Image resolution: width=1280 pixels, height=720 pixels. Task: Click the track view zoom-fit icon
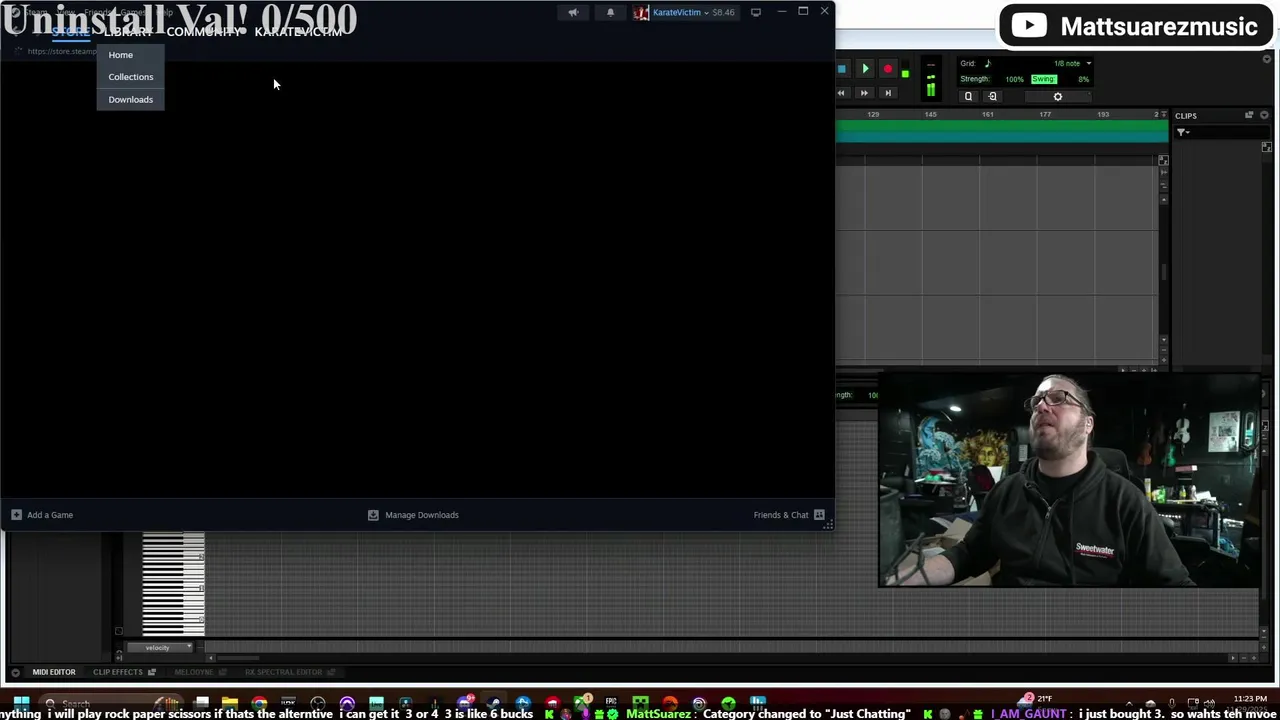(1163, 160)
